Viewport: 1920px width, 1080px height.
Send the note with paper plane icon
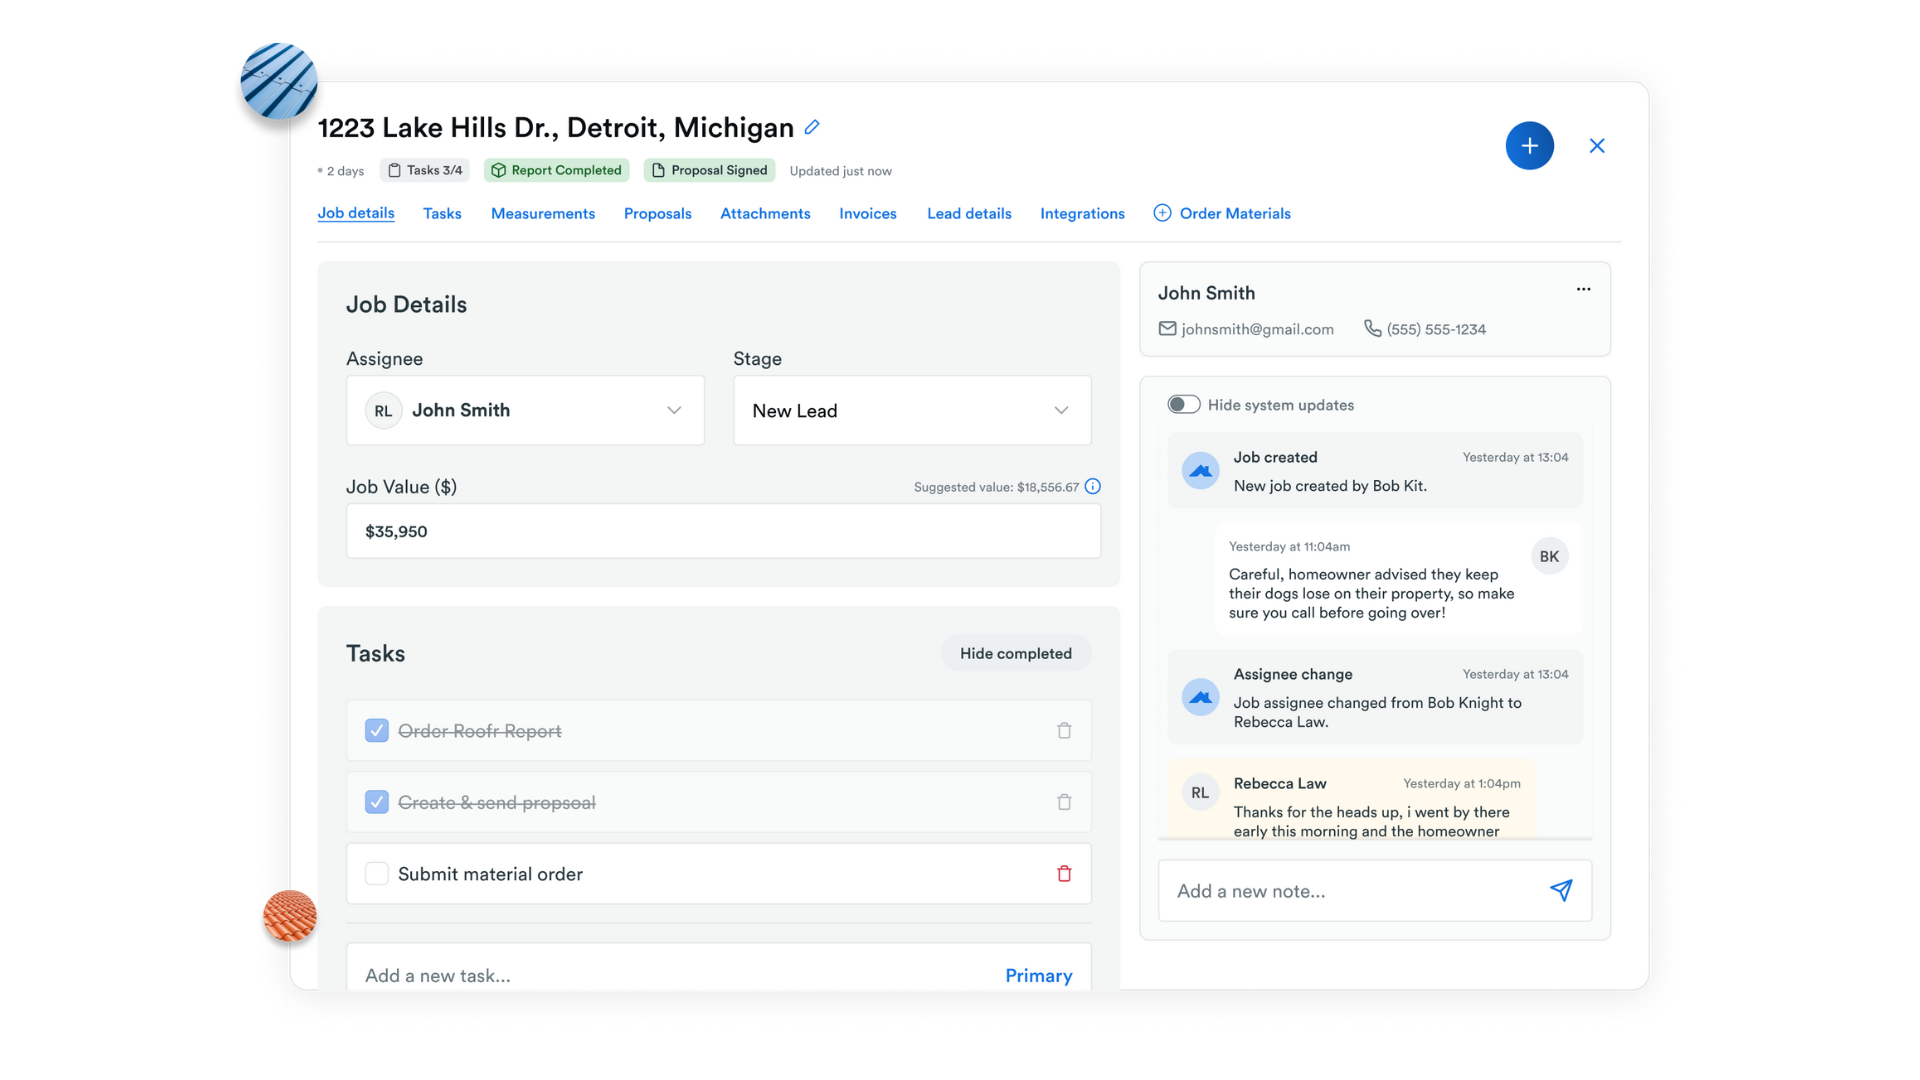[1561, 890]
